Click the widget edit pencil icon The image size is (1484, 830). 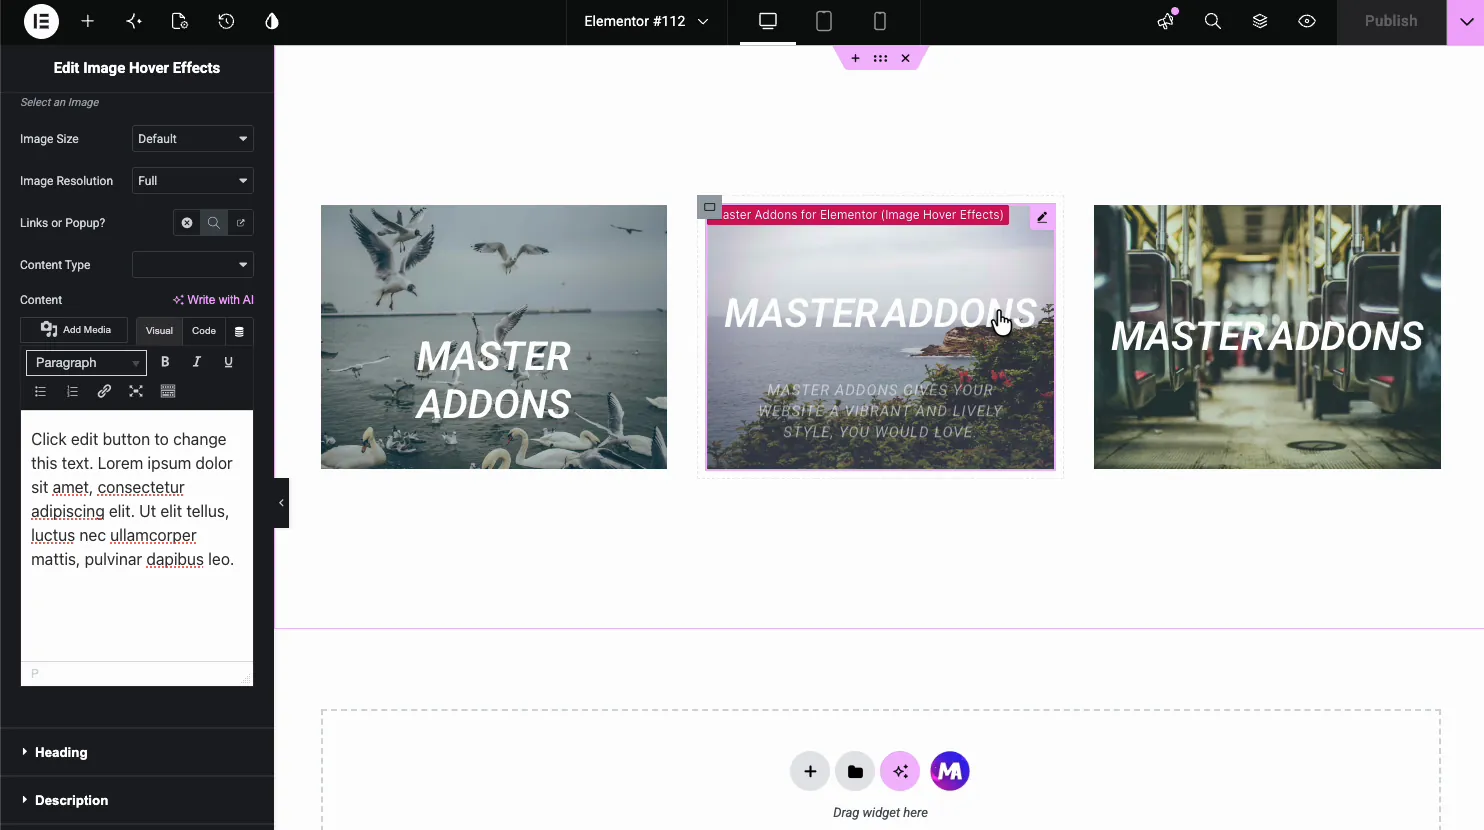point(1042,217)
